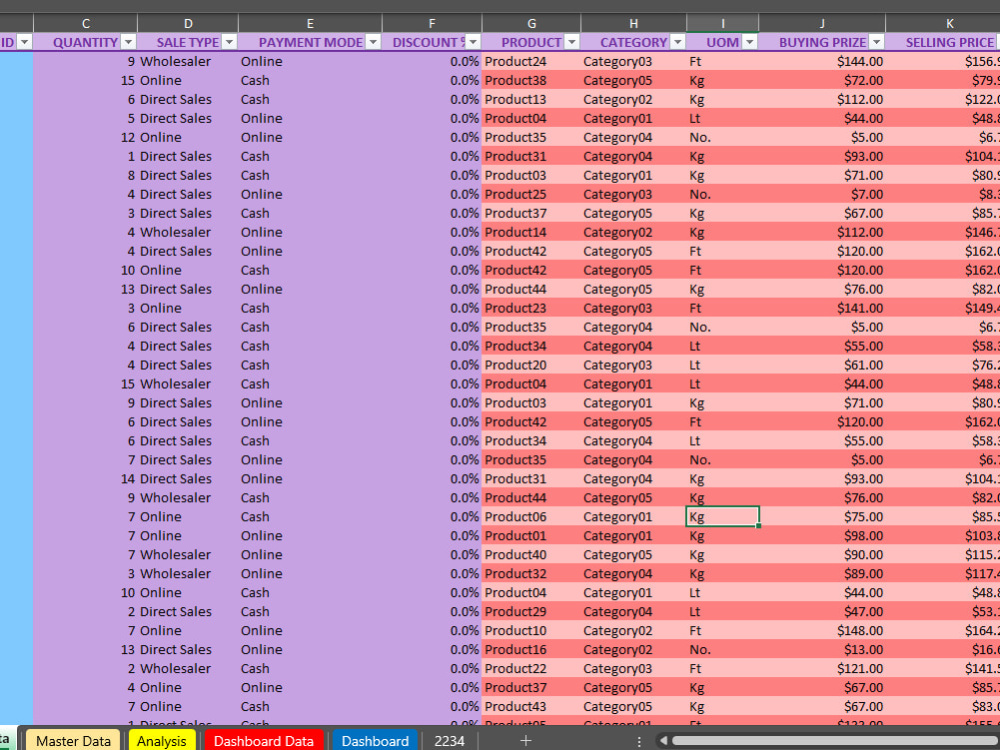Screen dimensions: 1000x750
Task: Click the Product29 cell
Action: click(x=531, y=612)
